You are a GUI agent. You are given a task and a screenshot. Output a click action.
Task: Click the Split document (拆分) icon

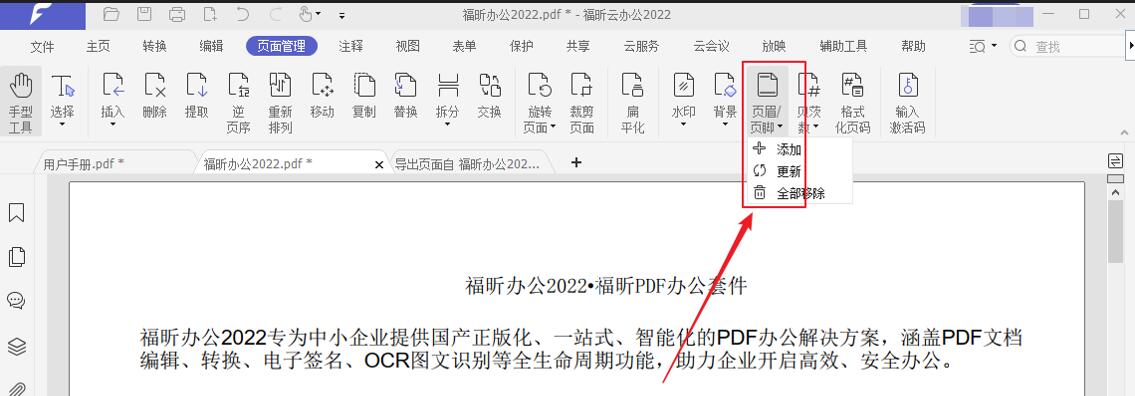pos(448,86)
